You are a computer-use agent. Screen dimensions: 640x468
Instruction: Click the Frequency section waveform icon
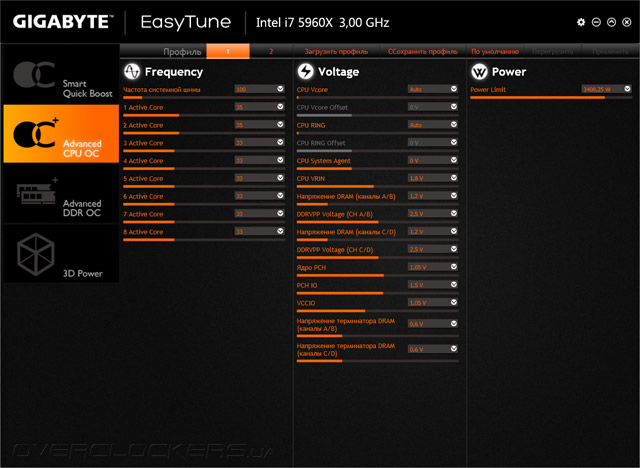point(132,71)
